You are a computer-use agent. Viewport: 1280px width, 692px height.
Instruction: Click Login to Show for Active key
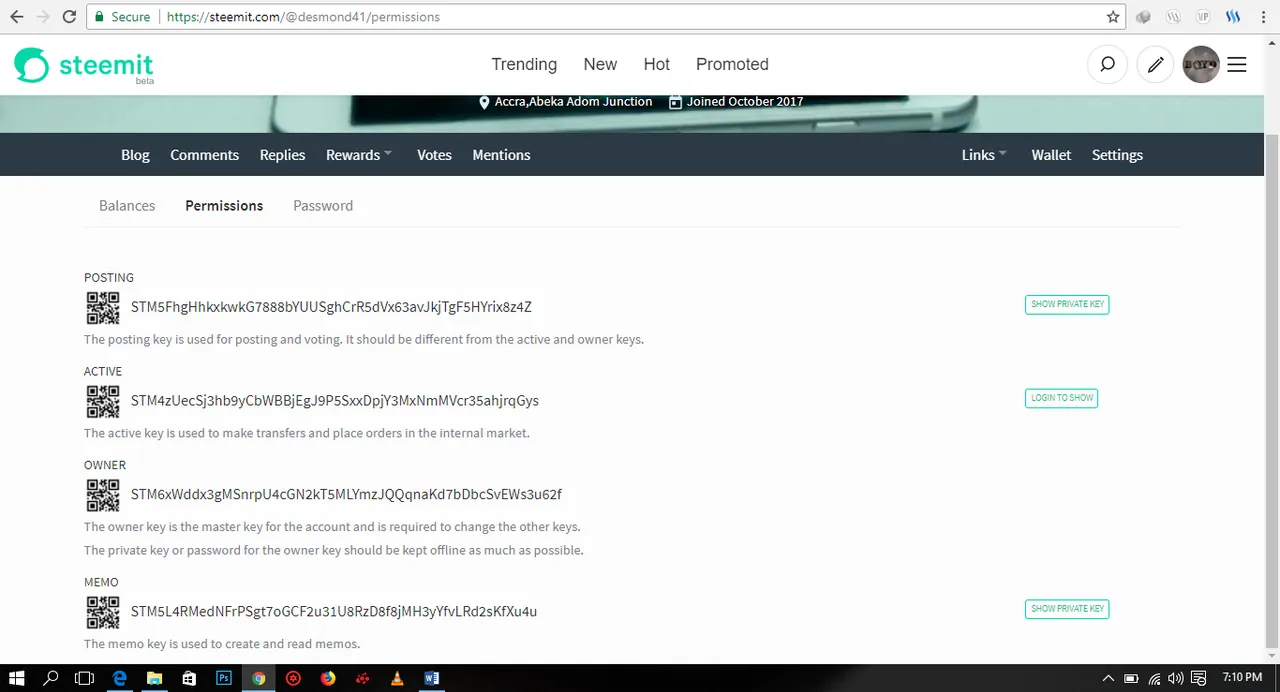[x=1062, y=398]
